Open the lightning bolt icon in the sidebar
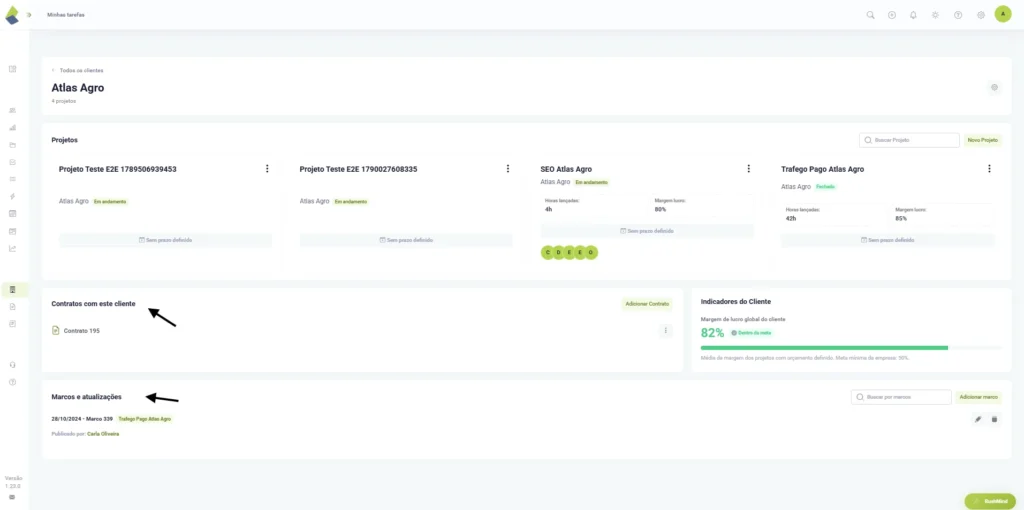Screen dimensions: 1024x510 [12, 196]
